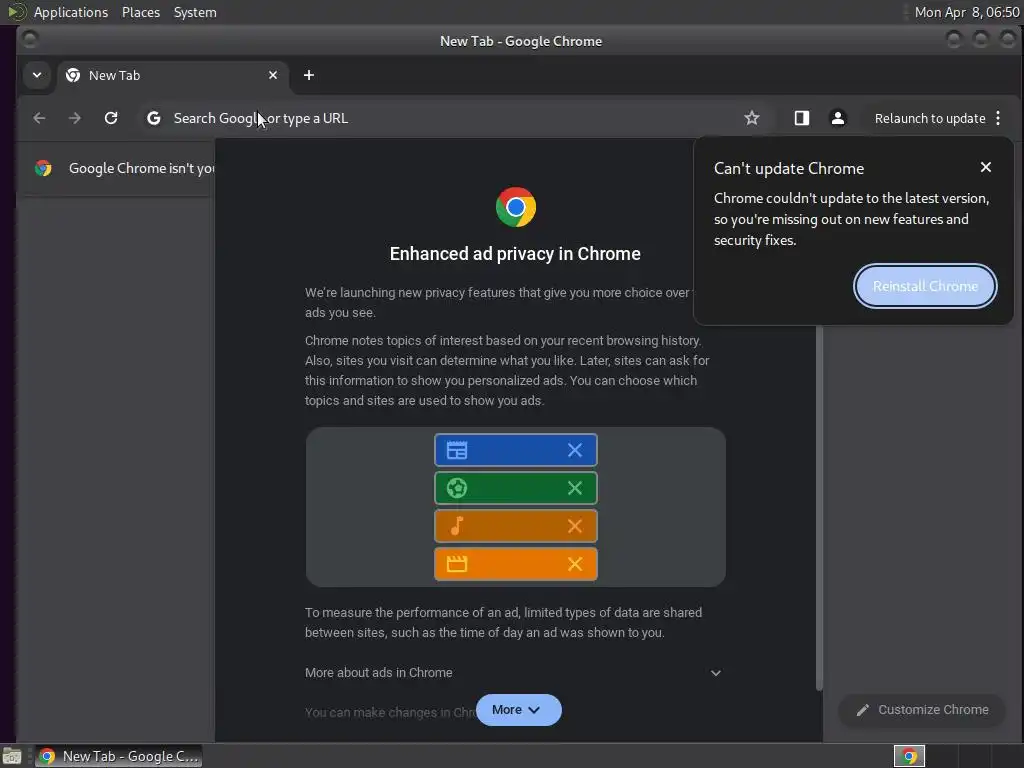
Task: Click the window menu button in title bar
Action: (x=29, y=40)
